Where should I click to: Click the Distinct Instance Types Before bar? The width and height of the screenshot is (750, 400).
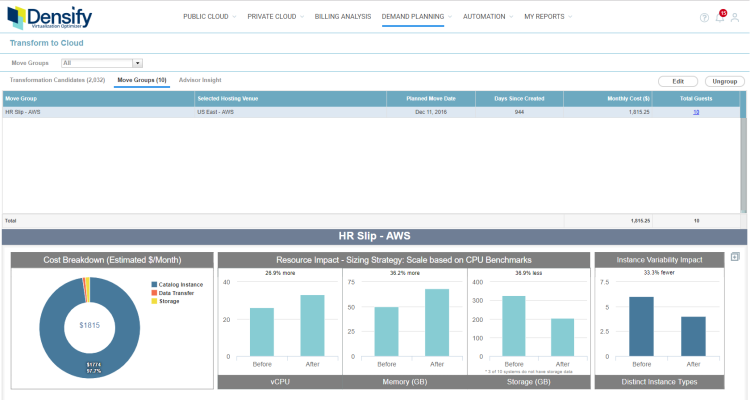coord(641,327)
